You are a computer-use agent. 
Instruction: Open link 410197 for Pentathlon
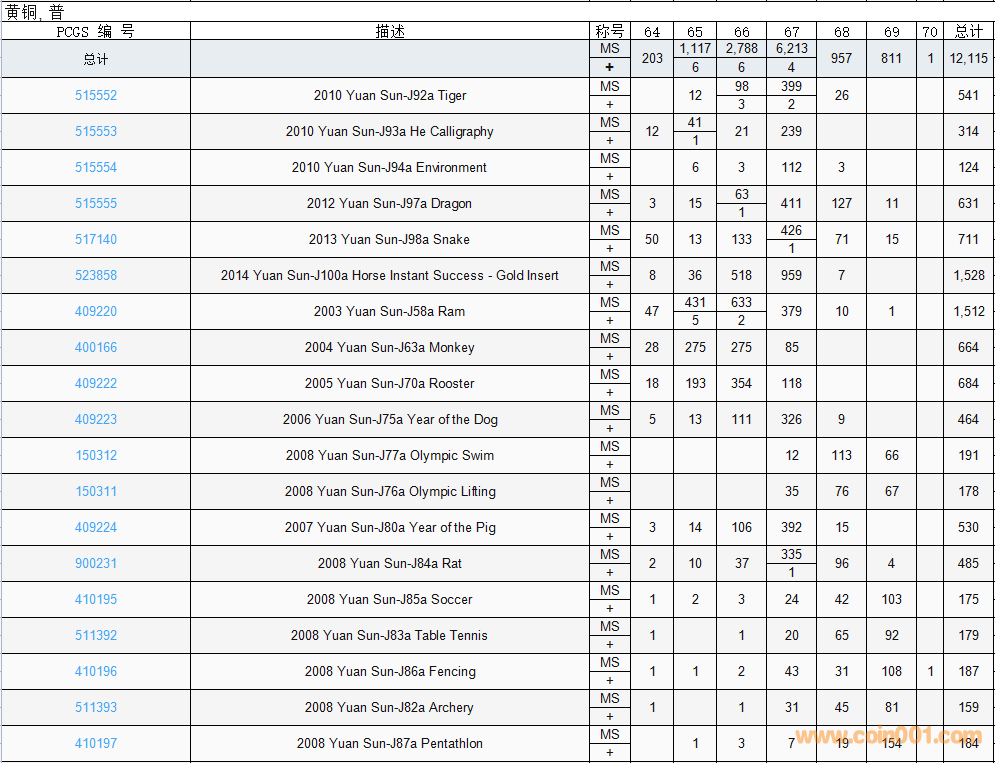pos(96,744)
